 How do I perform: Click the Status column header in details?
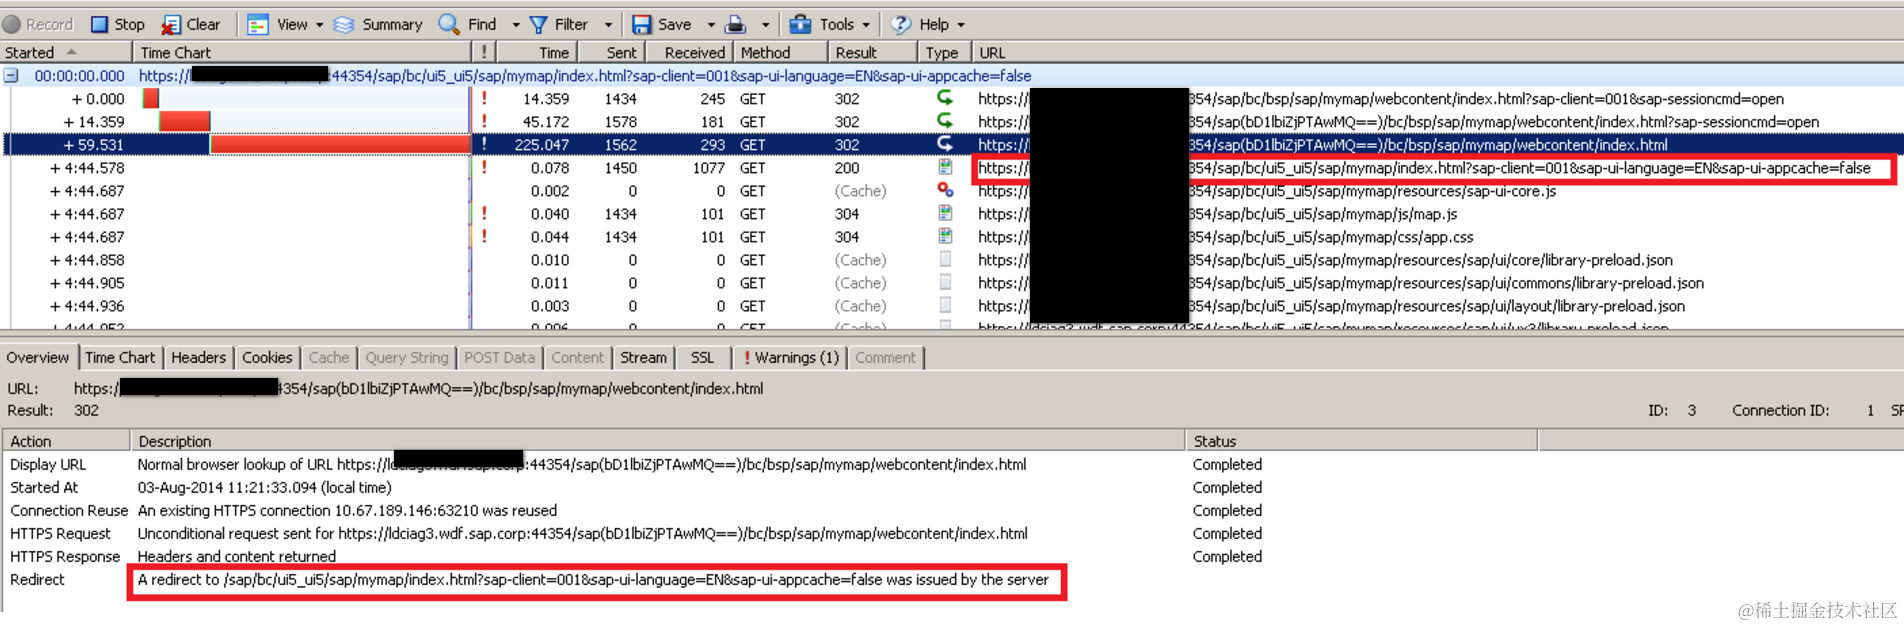click(x=1361, y=440)
